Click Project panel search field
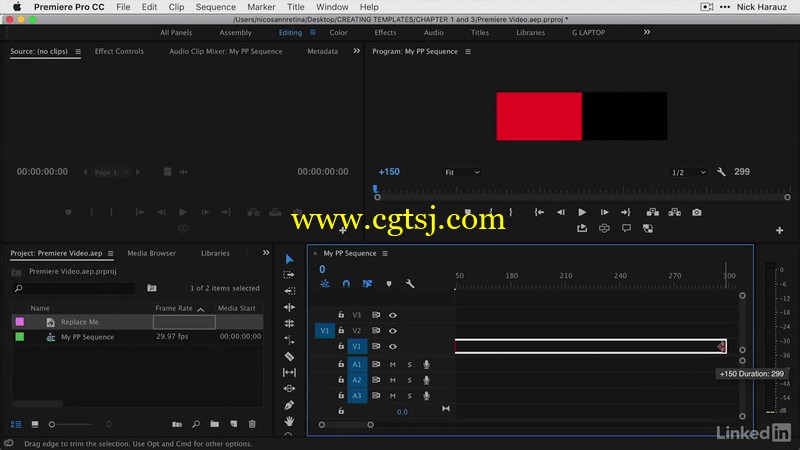The image size is (800, 450). pos(74,288)
